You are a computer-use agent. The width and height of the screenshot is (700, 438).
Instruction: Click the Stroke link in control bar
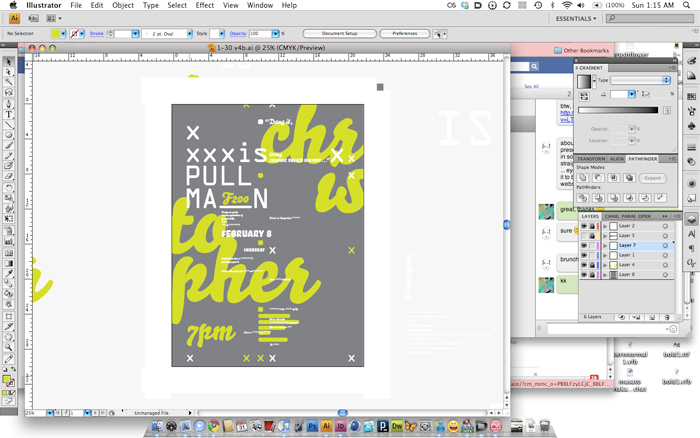point(96,33)
